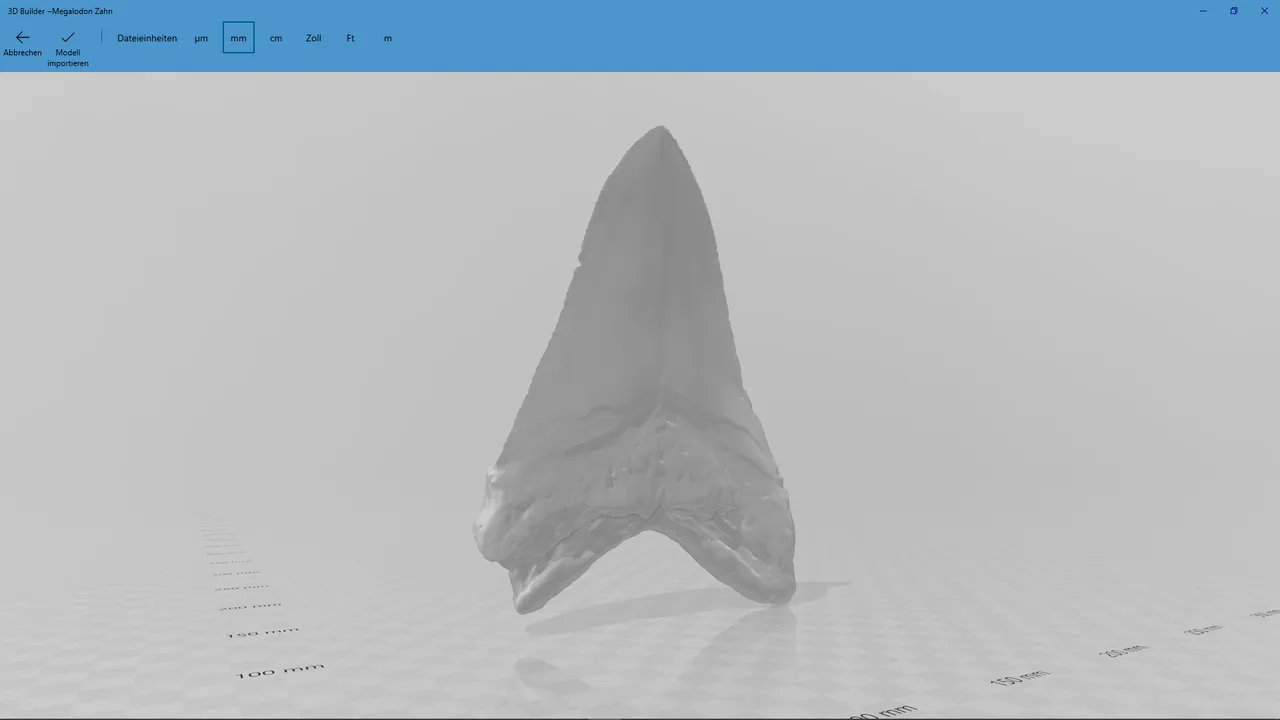Image resolution: width=1280 pixels, height=720 pixels.
Task: Click the maximize icon in the title bar
Action: (x=1233, y=11)
